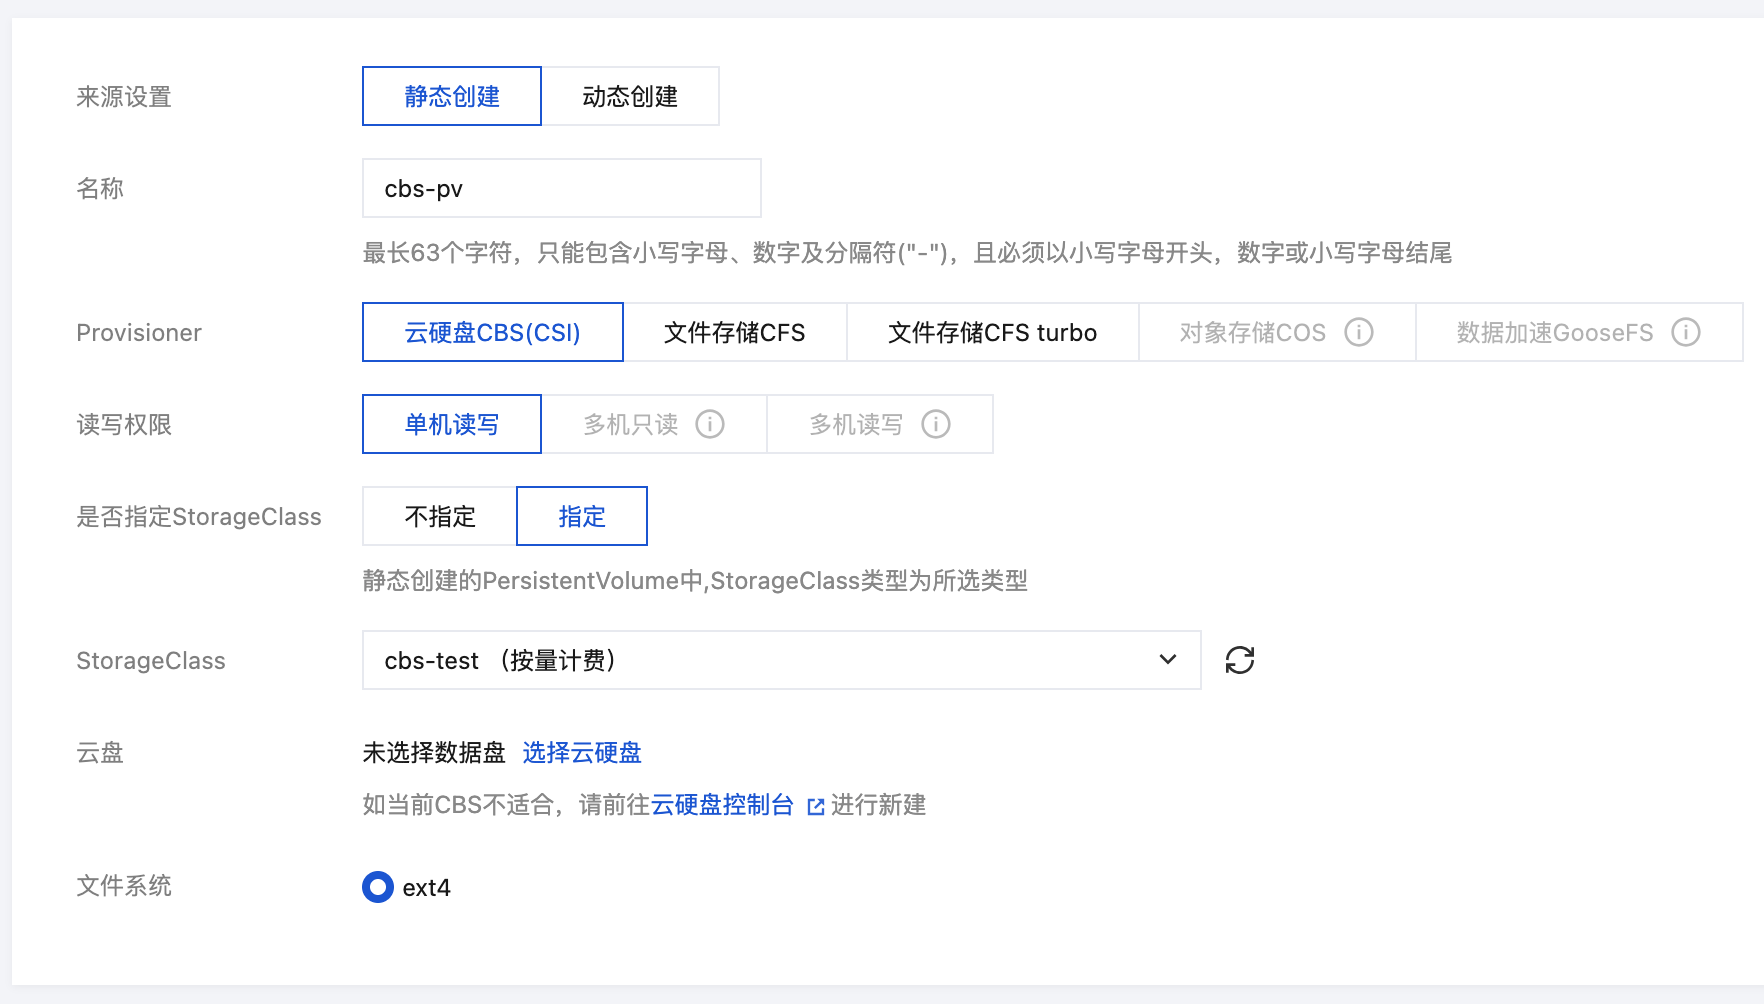
Task: Select 云硬盘CBS(CSI) provisioner
Action: point(493,332)
